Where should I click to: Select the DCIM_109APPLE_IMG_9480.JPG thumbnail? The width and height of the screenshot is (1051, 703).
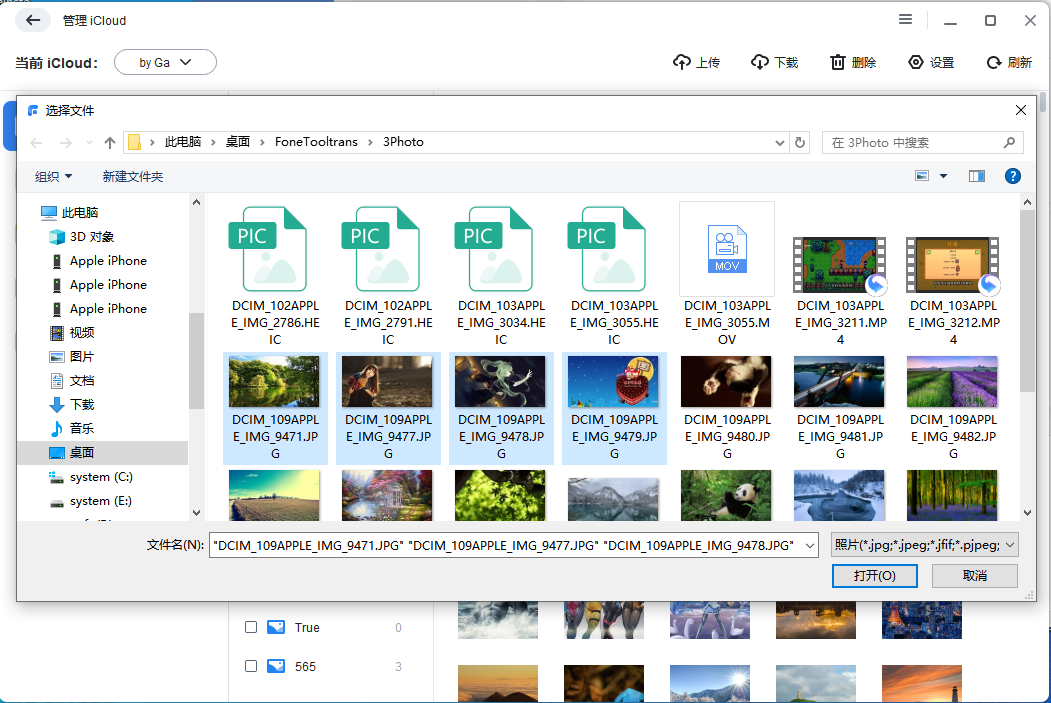pyautogui.click(x=726, y=381)
